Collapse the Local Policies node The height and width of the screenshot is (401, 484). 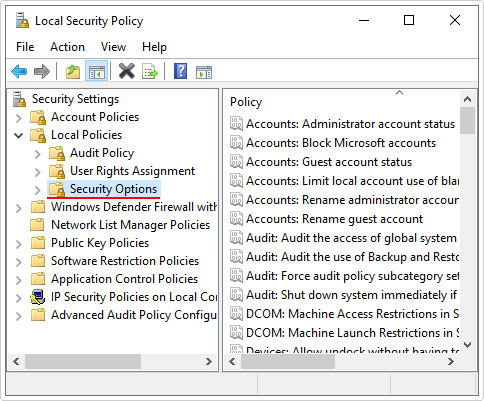coord(19,136)
